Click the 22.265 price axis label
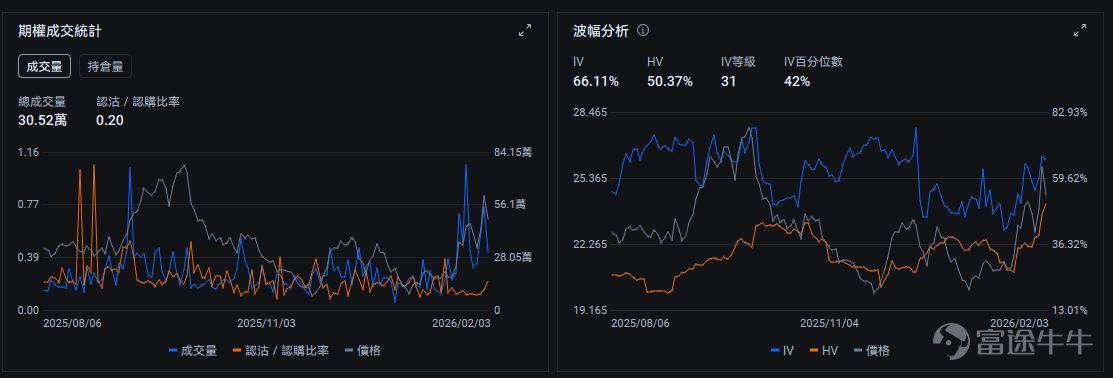1113x378 pixels. pyautogui.click(x=591, y=244)
